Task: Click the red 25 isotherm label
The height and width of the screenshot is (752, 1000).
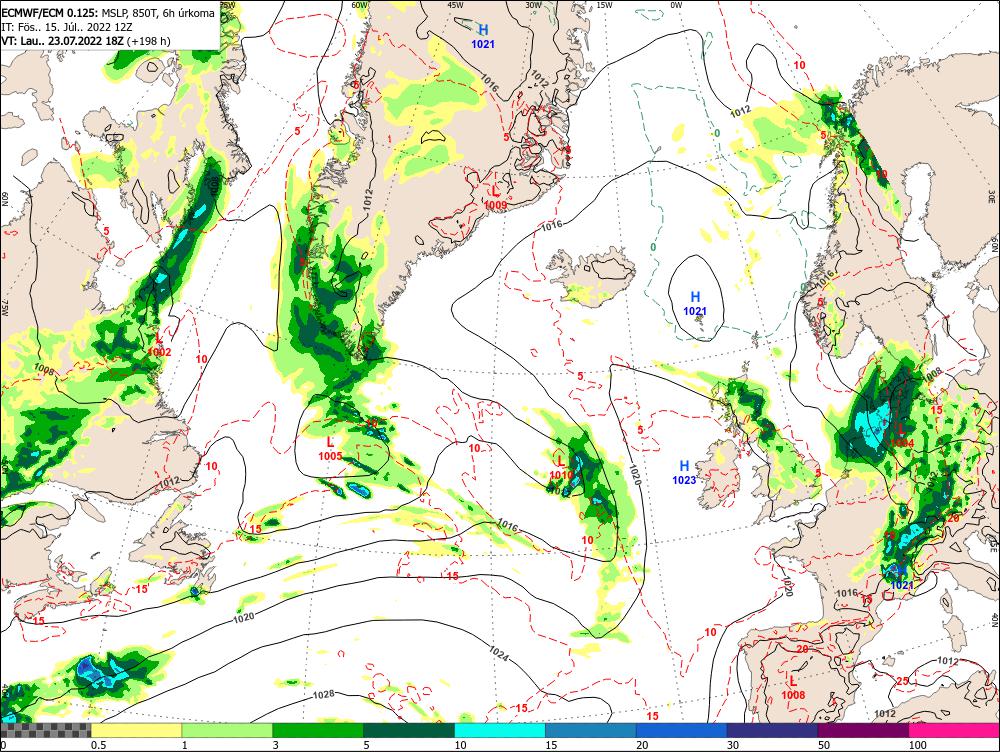Action: [902, 681]
